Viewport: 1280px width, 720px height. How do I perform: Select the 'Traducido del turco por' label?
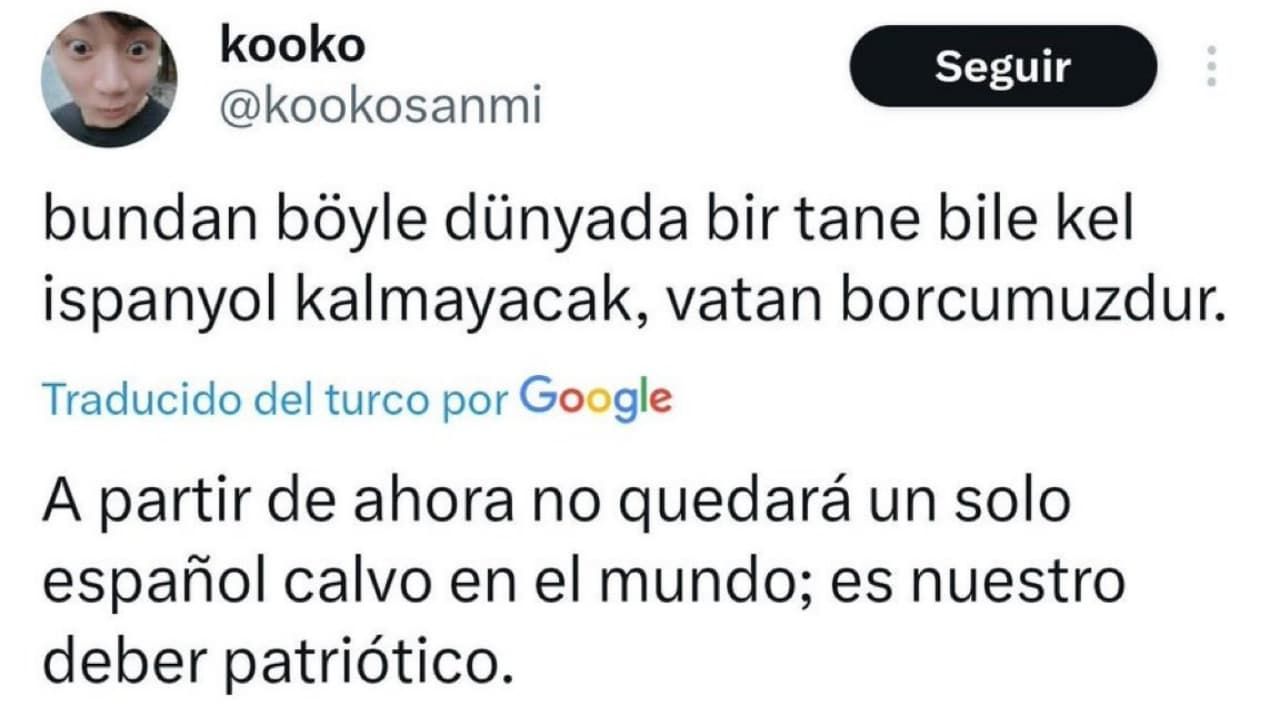277,400
